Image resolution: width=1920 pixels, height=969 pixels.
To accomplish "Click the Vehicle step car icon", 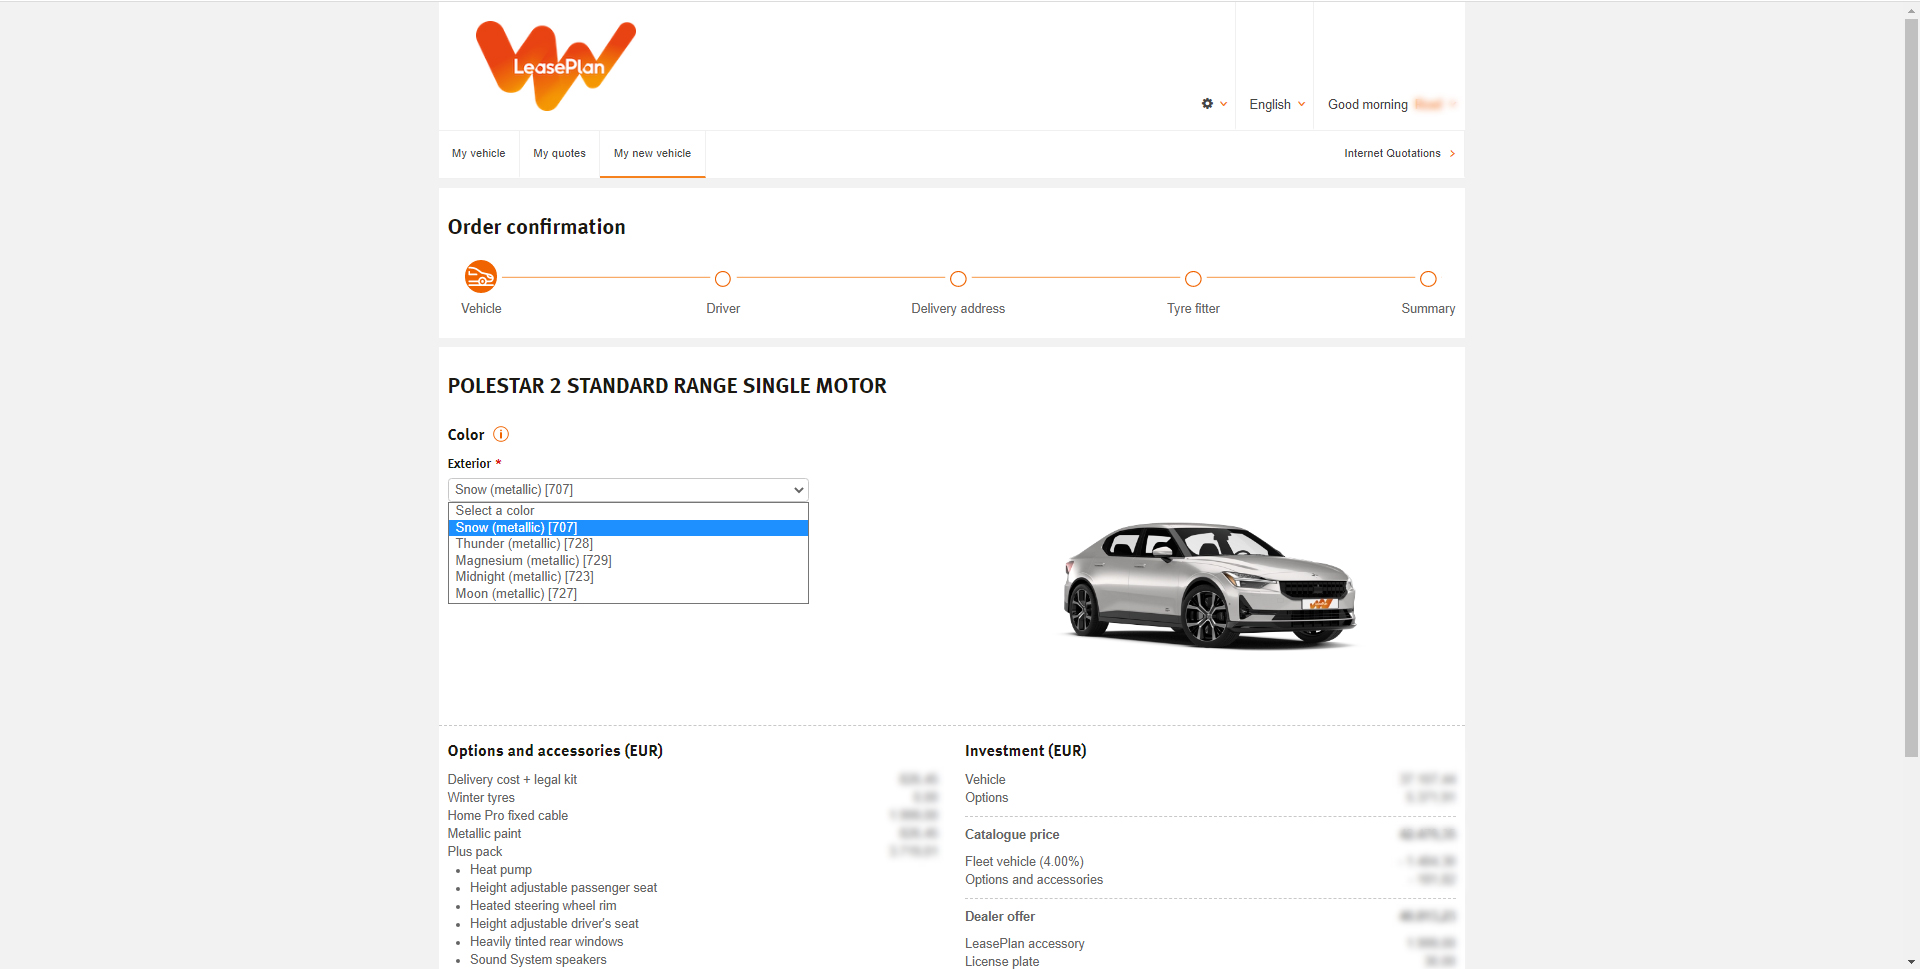I will [x=481, y=277].
